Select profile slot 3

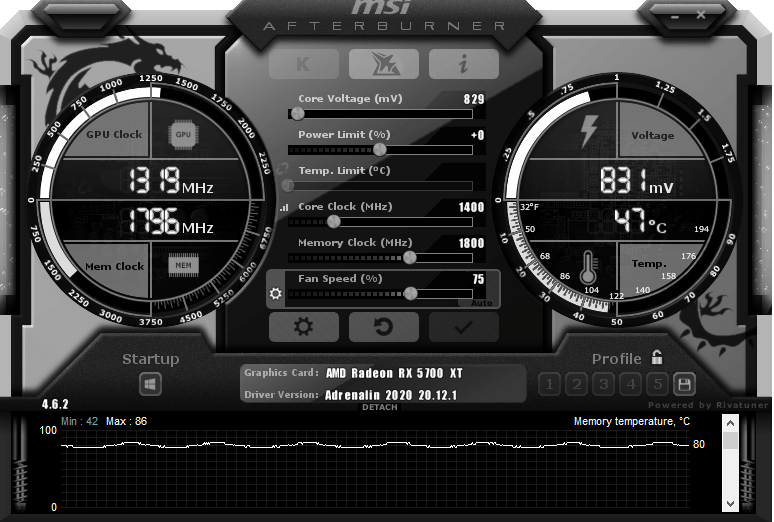pos(603,384)
